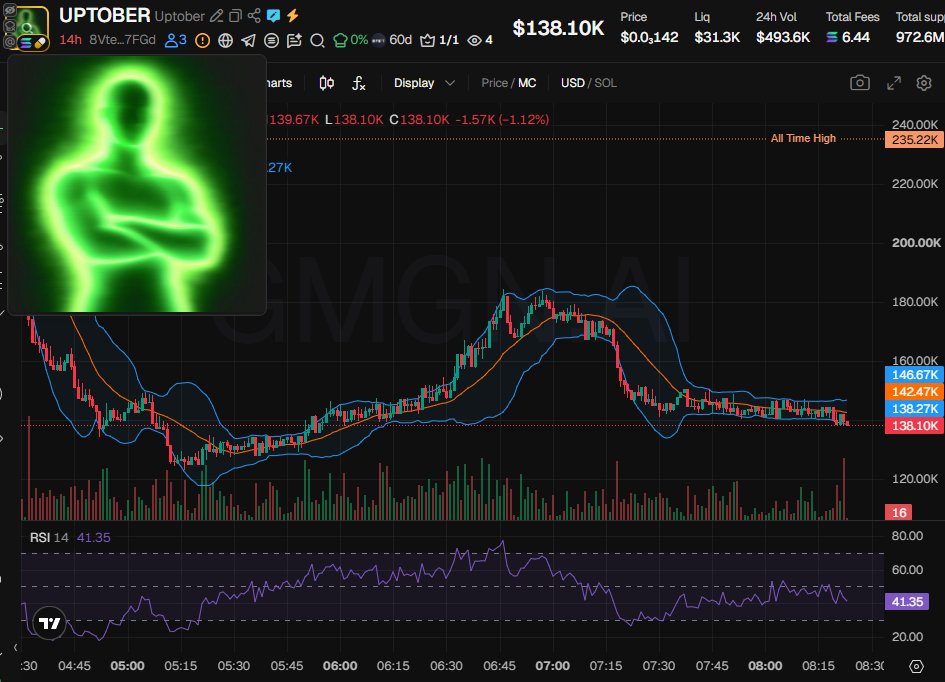This screenshot has width=945, height=682.
Task: Click the Price $0.0₃142 stat
Action: pyautogui.click(x=649, y=28)
